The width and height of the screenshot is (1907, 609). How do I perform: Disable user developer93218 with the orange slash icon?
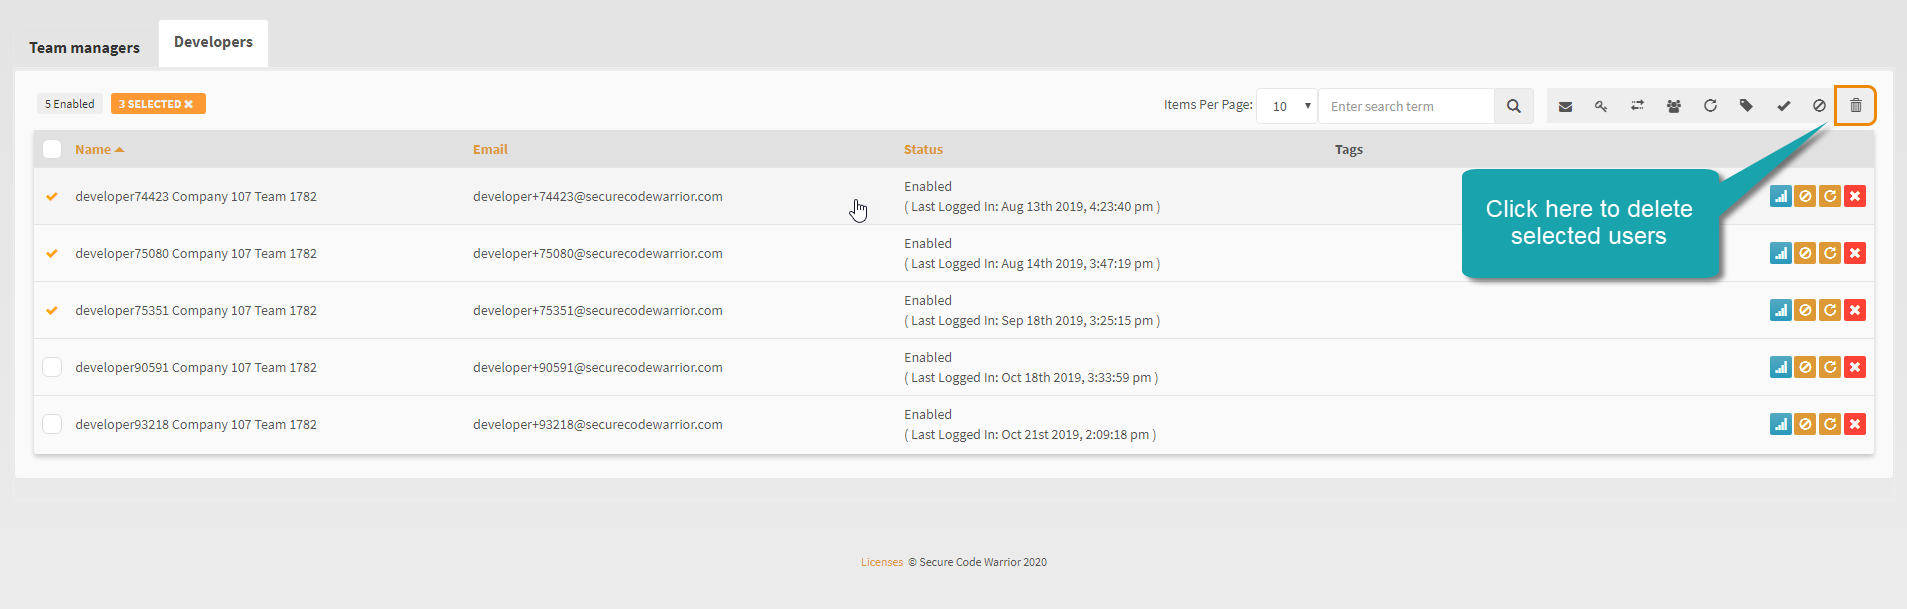[x=1805, y=424]
